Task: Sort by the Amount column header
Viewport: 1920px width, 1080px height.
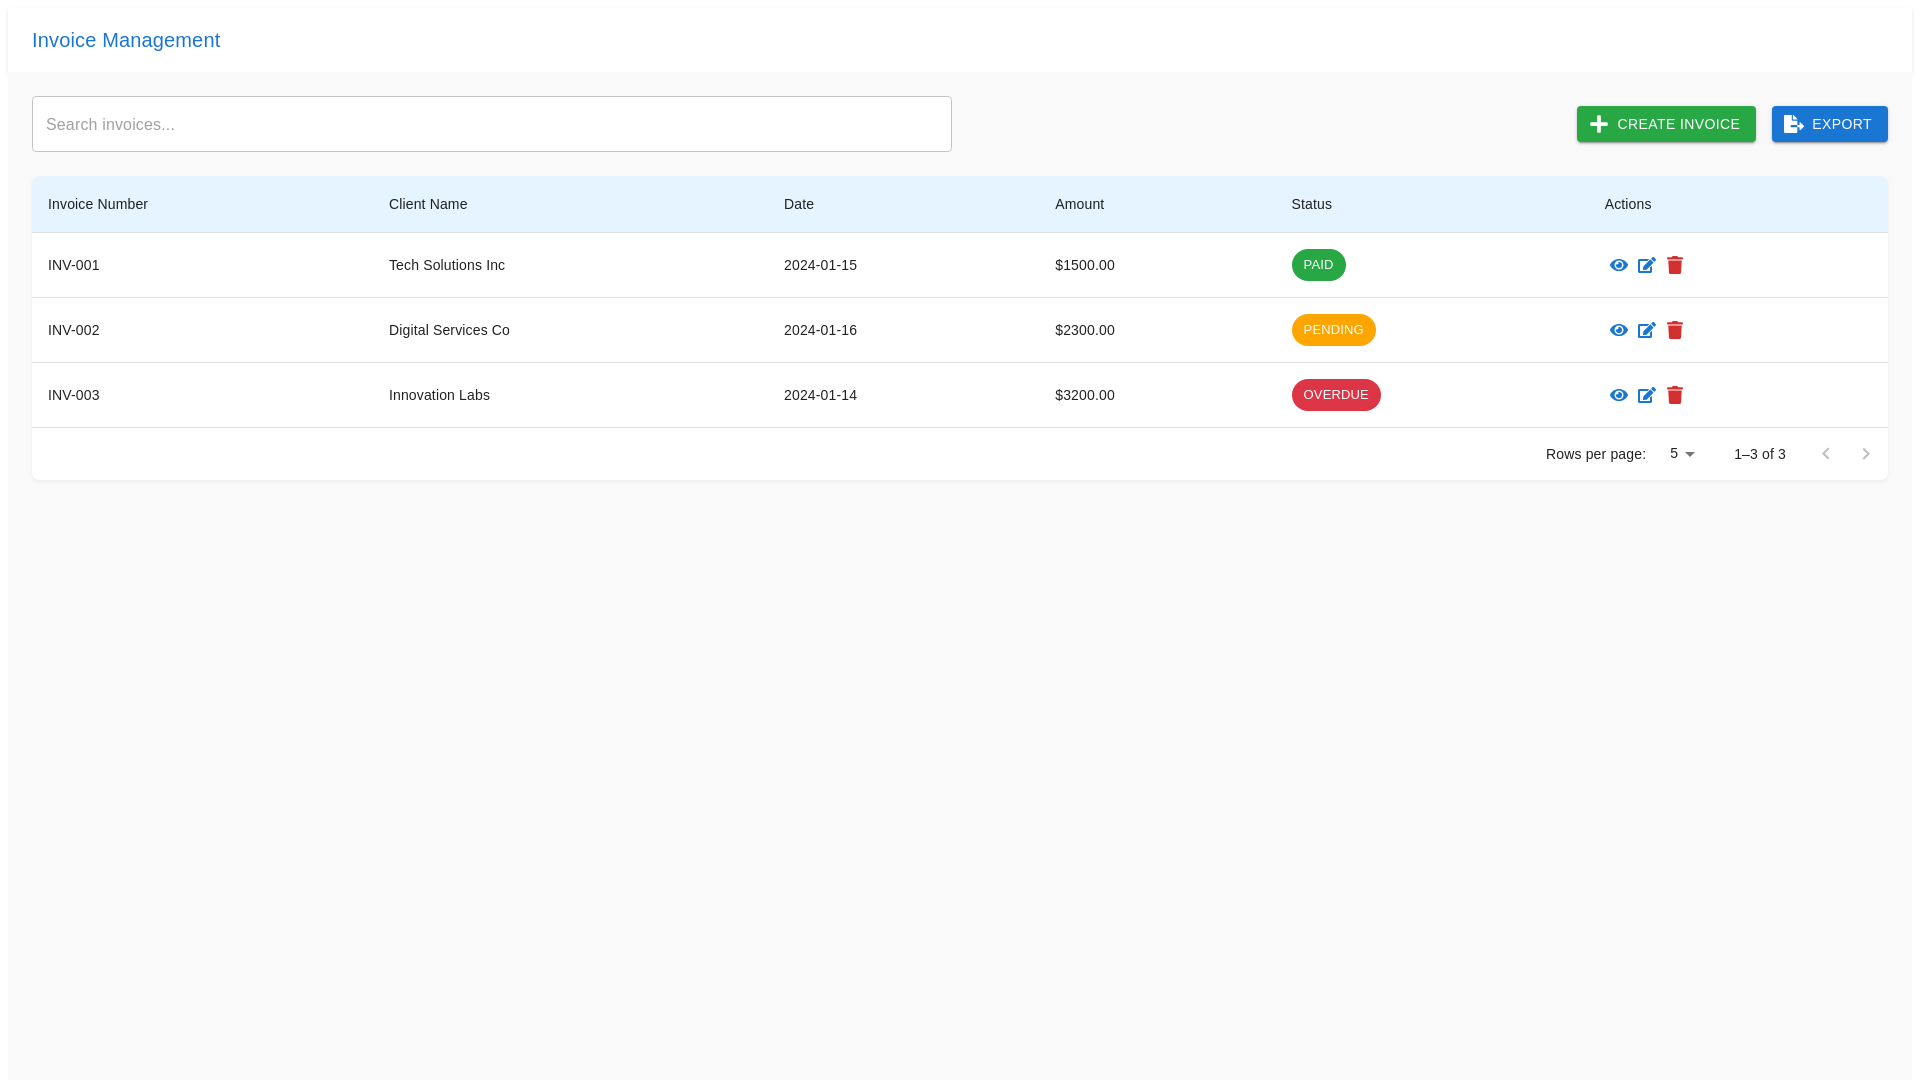Action: click(1079, 204)
